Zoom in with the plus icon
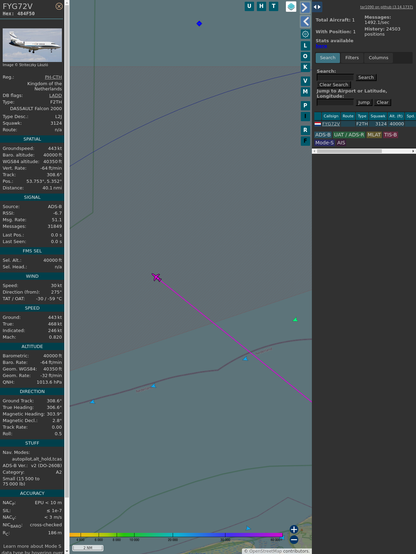Viewport: 416px width, 554px height. pos(294,529)
